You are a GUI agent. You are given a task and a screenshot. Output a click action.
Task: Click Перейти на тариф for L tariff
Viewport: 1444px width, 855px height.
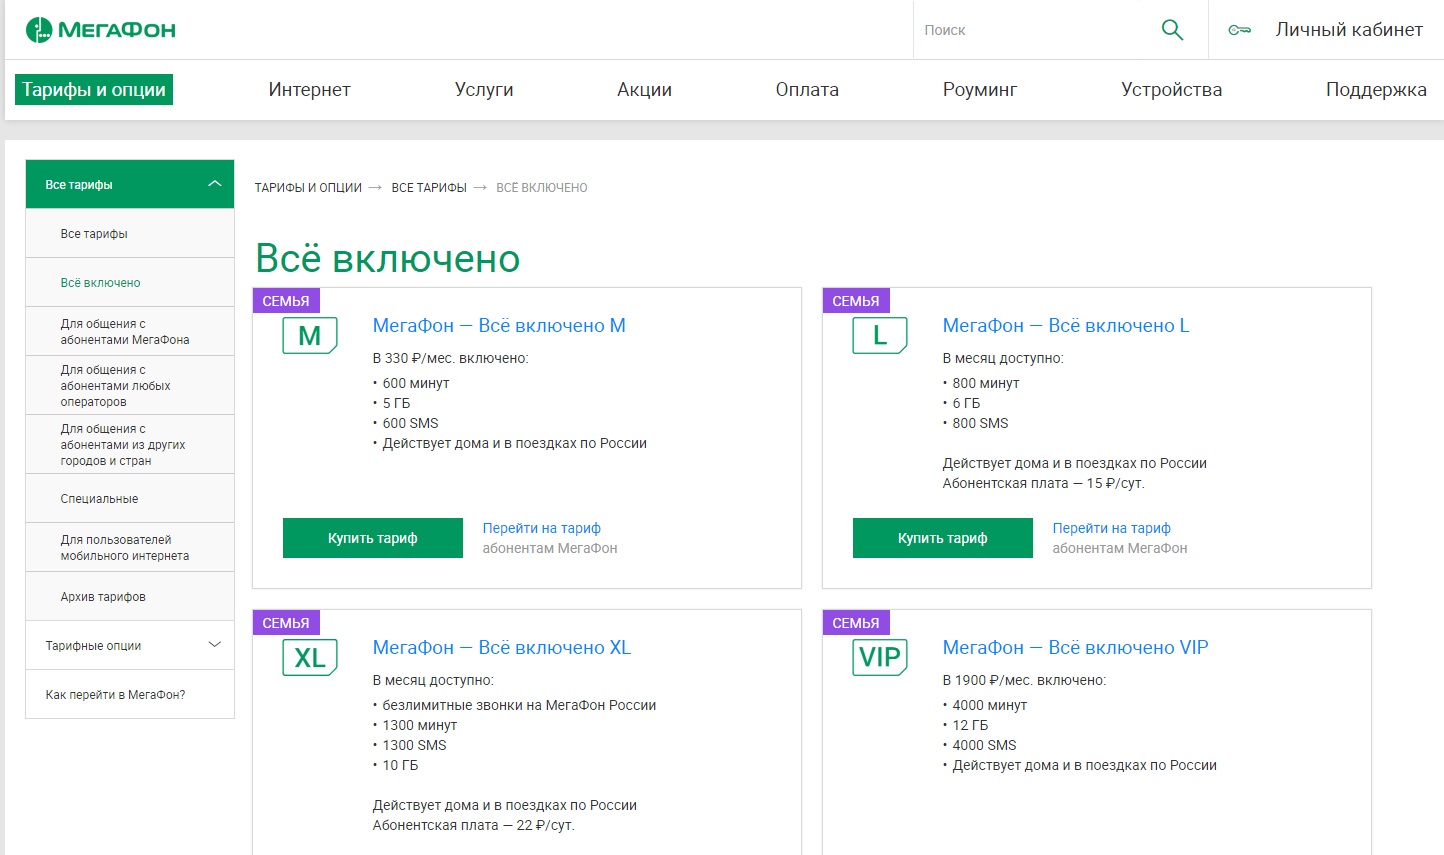1112,528
